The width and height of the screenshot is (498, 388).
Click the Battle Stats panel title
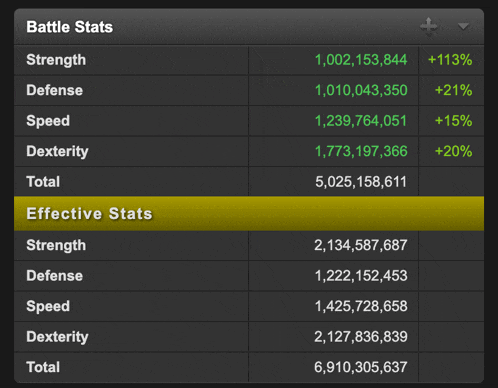[70, 27]
